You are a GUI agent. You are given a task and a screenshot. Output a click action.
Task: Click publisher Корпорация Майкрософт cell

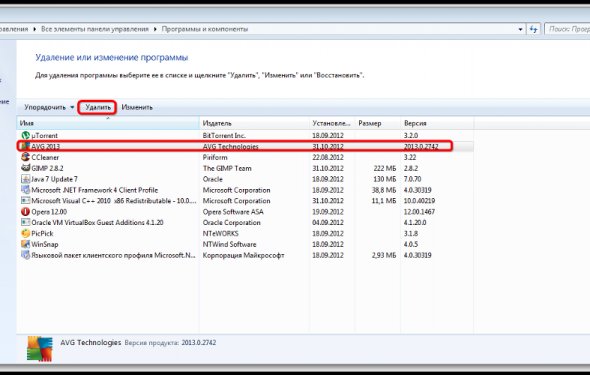pos(243,255)
